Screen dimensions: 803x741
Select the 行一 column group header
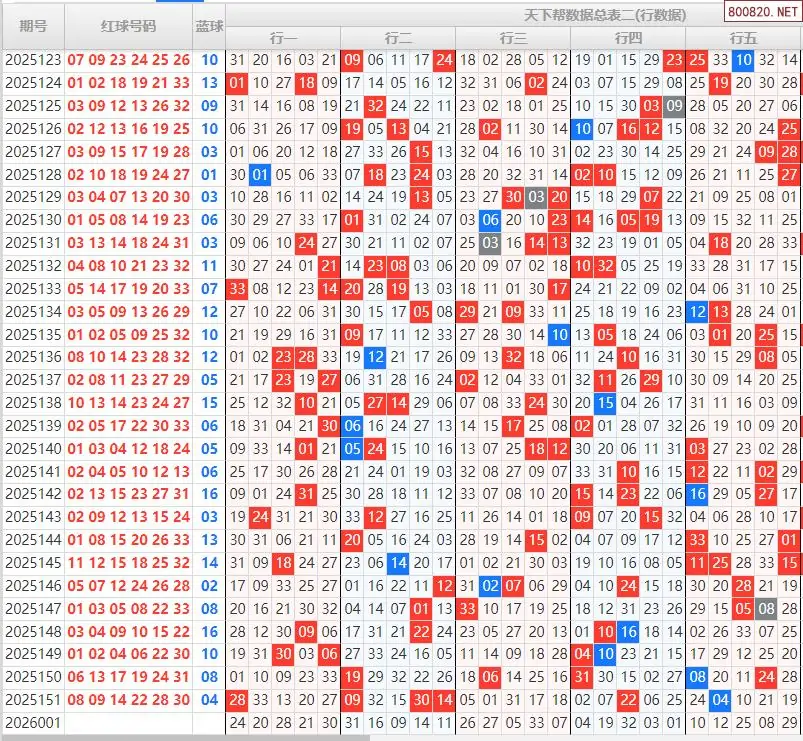[x=283, y=38]
